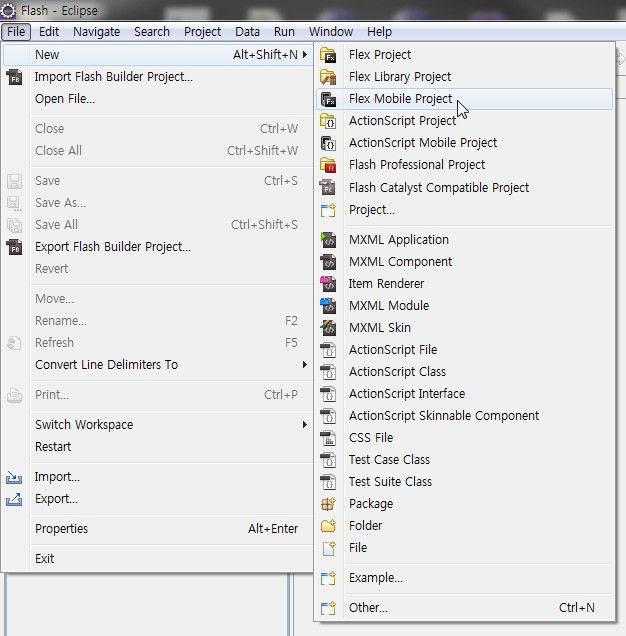Click the ActionScript Mobile Project icon
Viewport: 626px width, 636px height.
328,143
